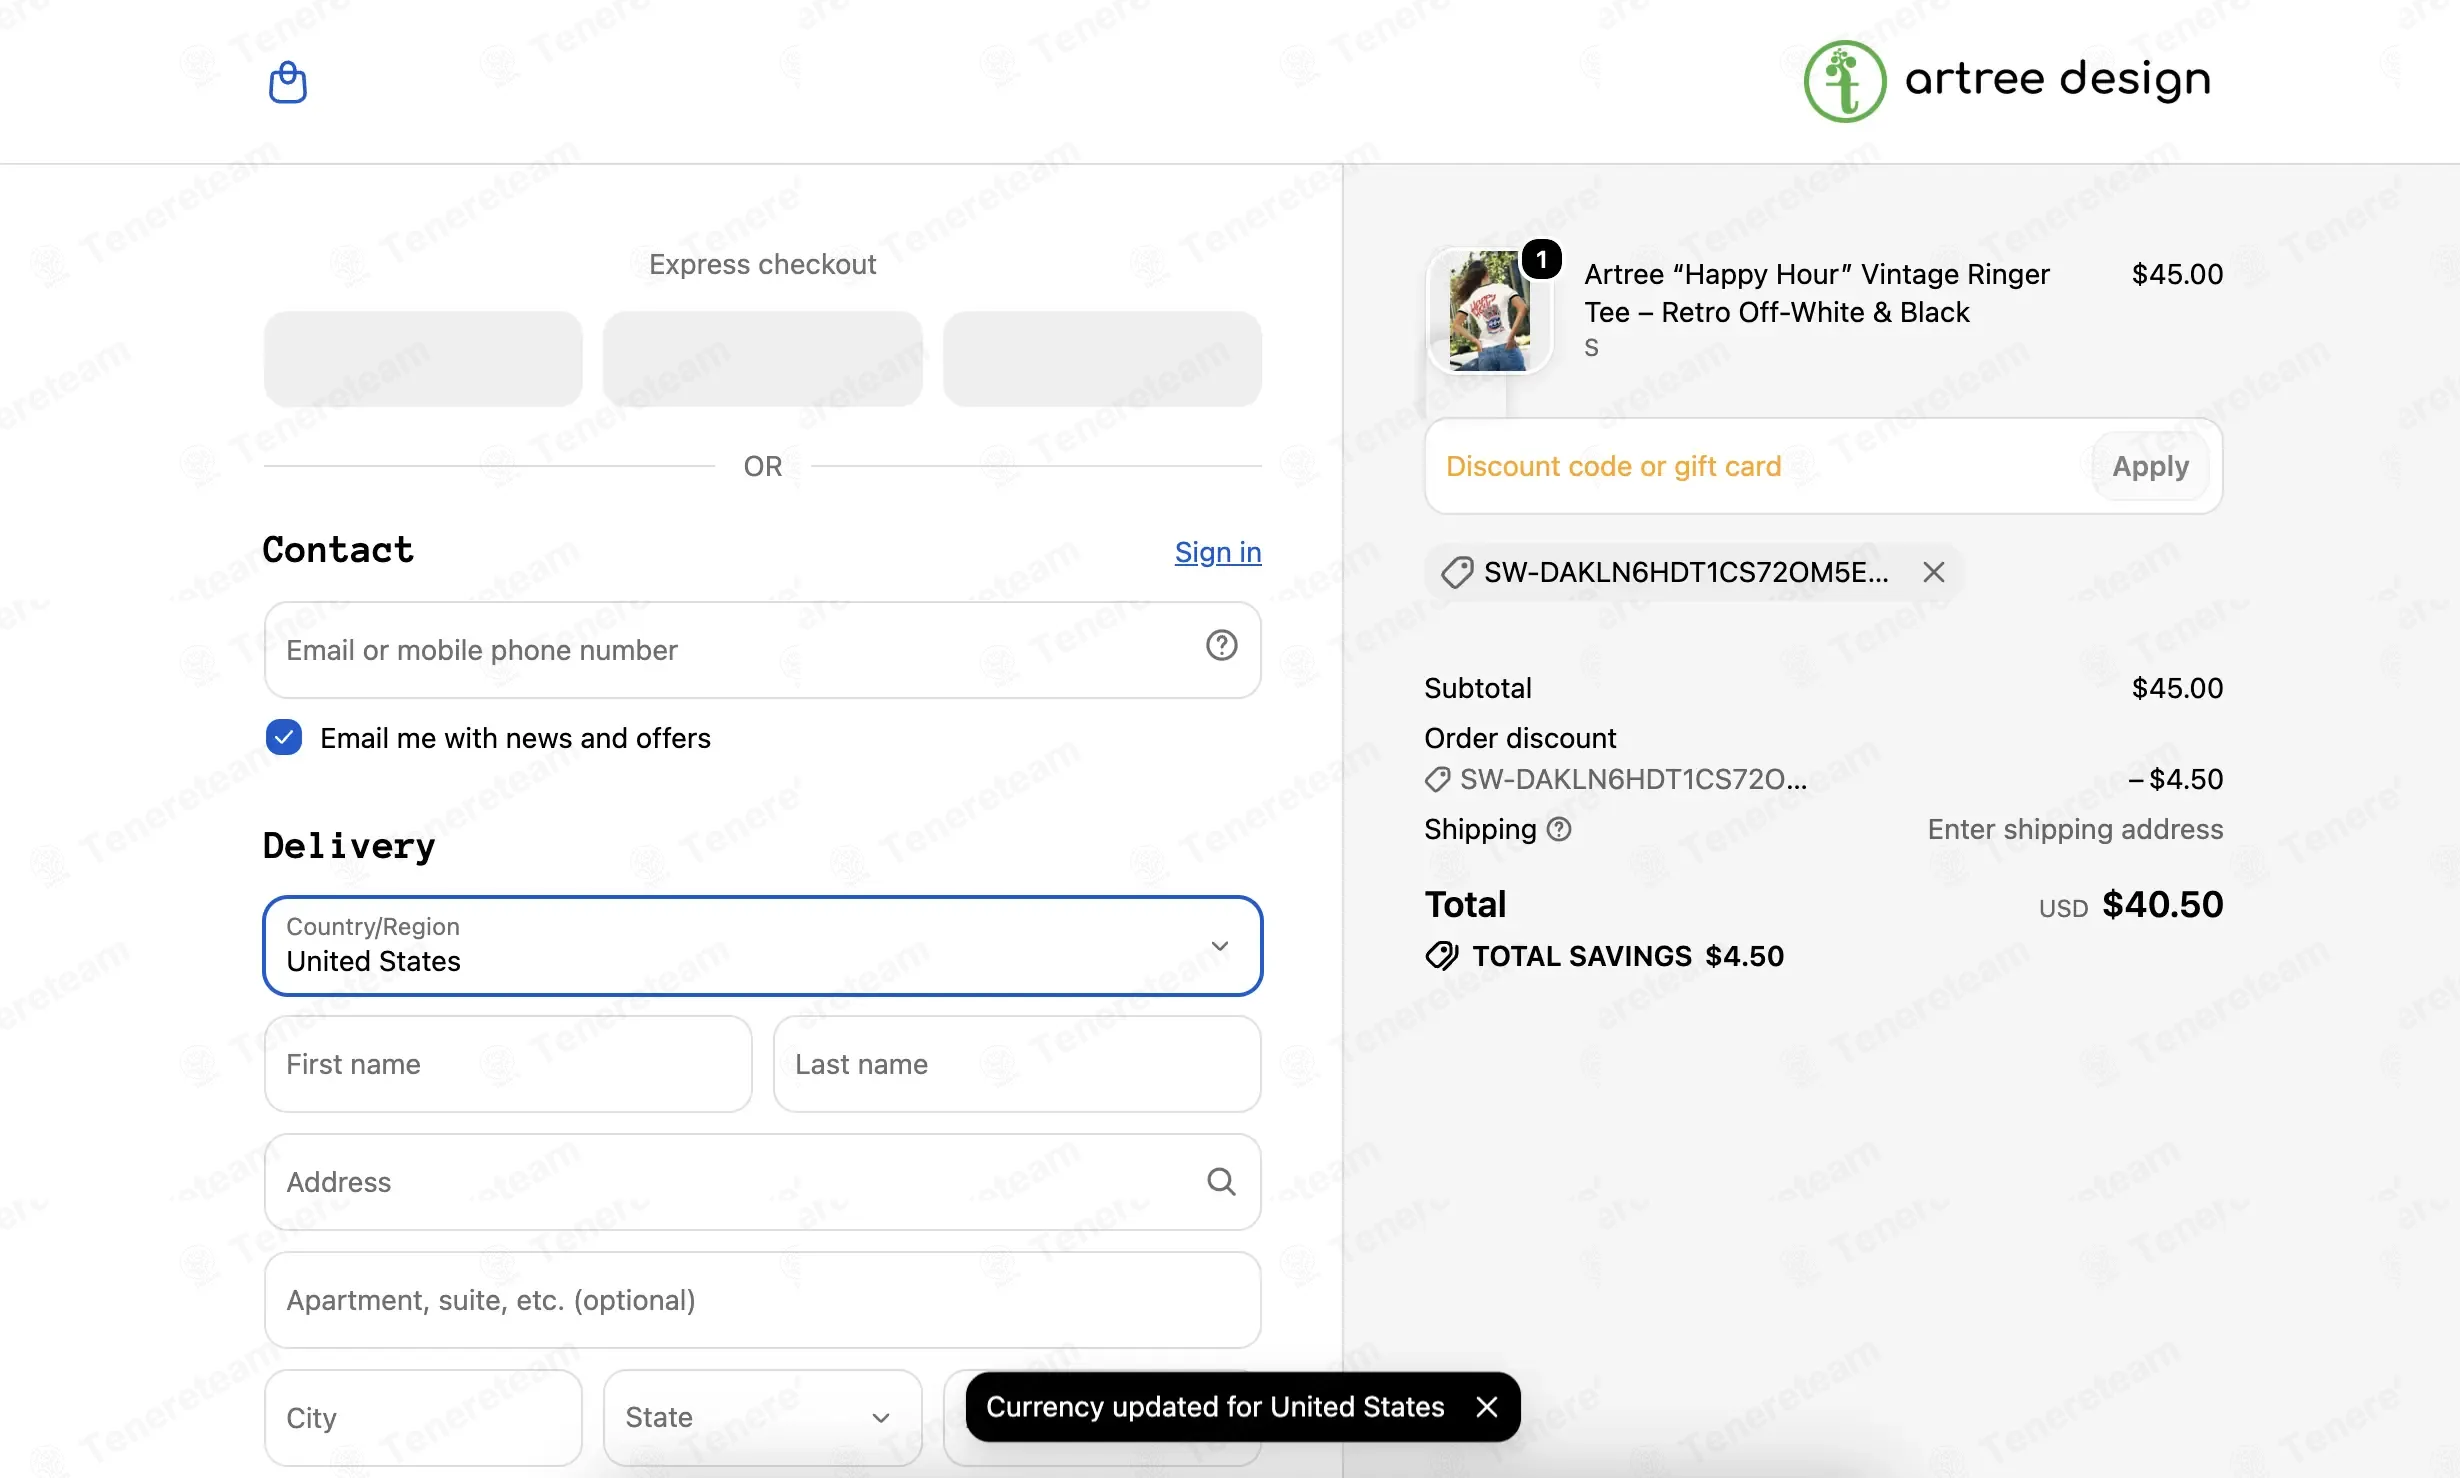
Task: Click the Sign in link
Action: [1218, 552]
